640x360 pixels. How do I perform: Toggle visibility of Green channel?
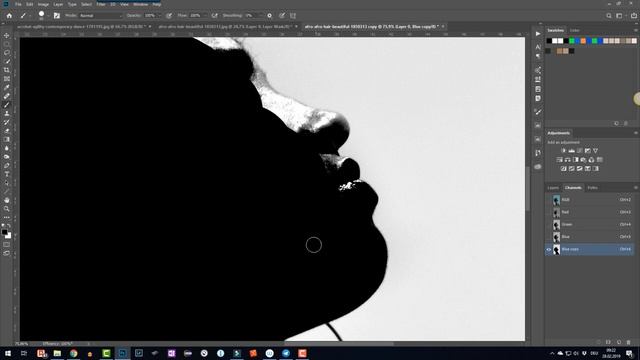click(549, 224)
